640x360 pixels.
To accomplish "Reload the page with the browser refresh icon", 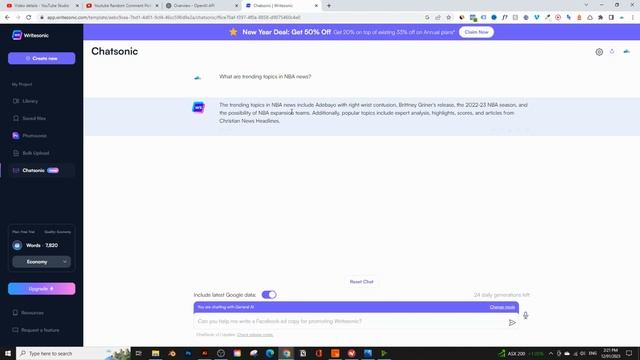I will (29, 18).
